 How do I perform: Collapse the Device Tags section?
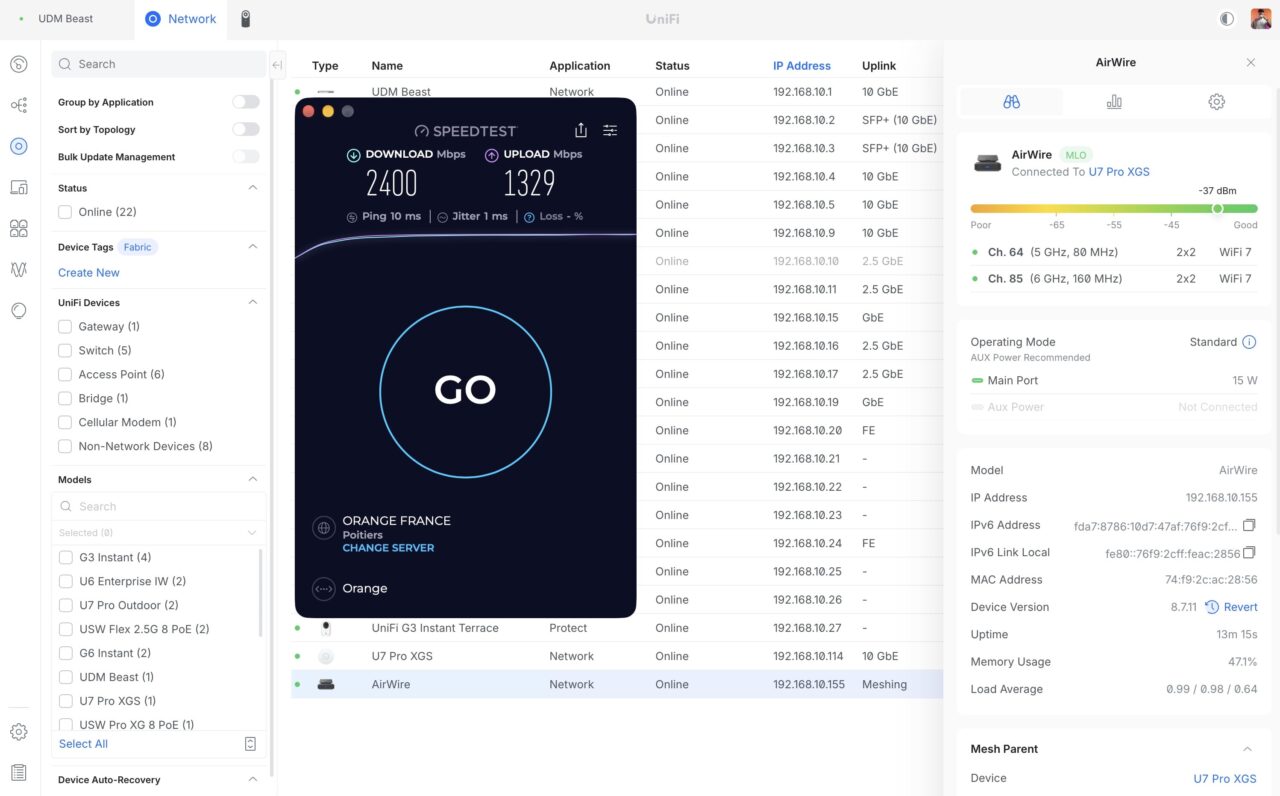(x=253, y=247)
